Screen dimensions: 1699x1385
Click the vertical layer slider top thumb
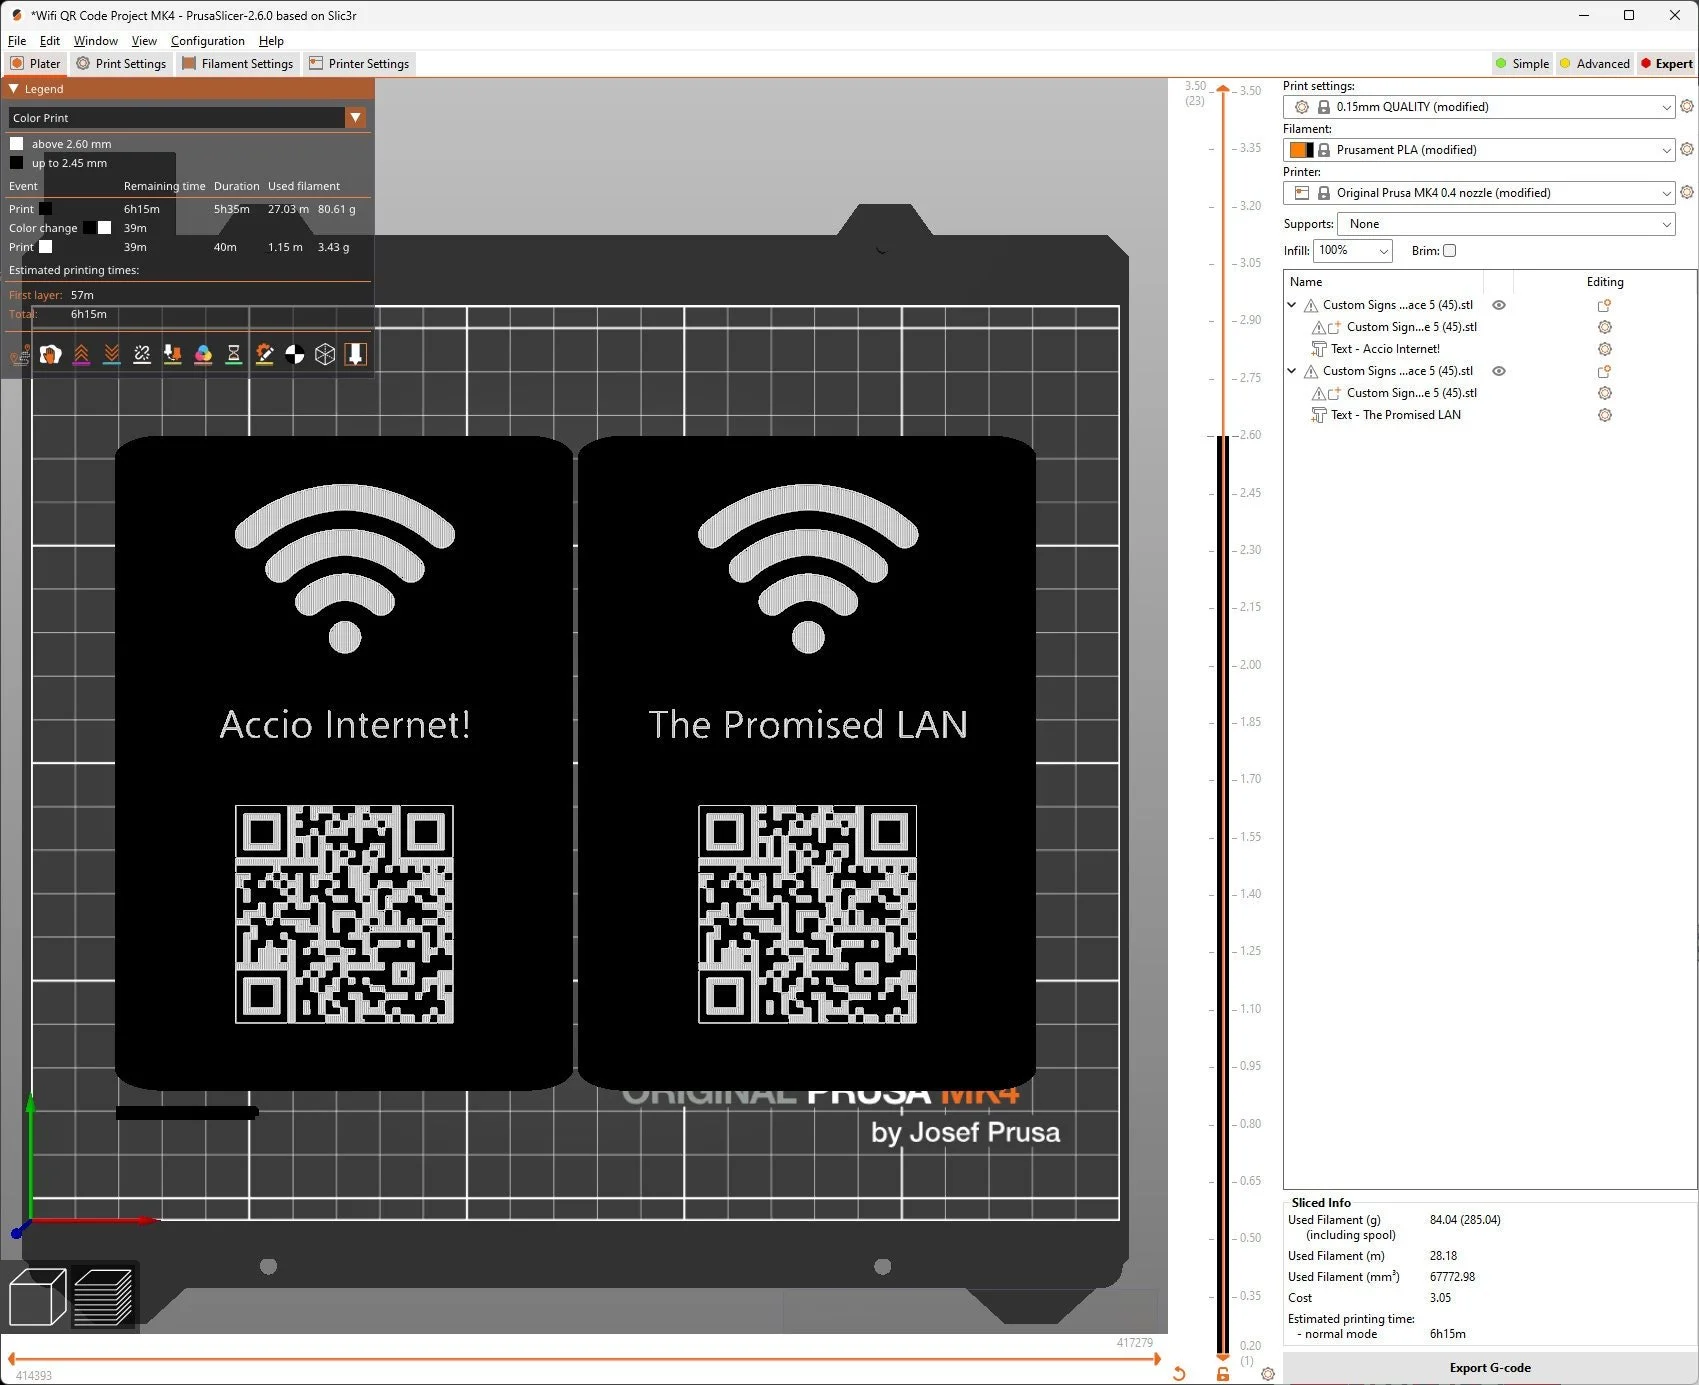pyautogui.click(x=1222, y=91)
